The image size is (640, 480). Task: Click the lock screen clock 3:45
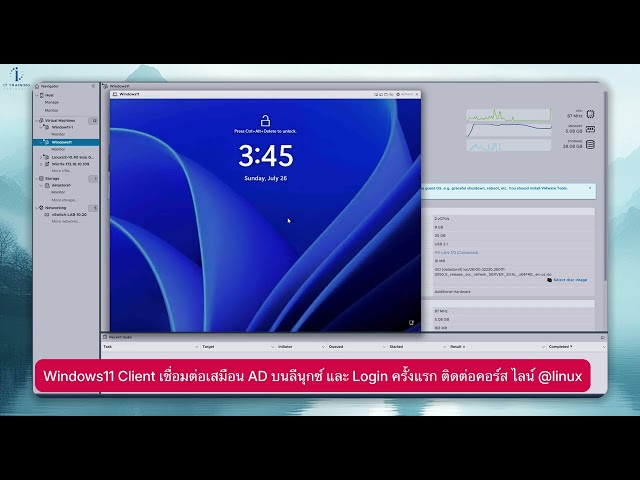266,156
